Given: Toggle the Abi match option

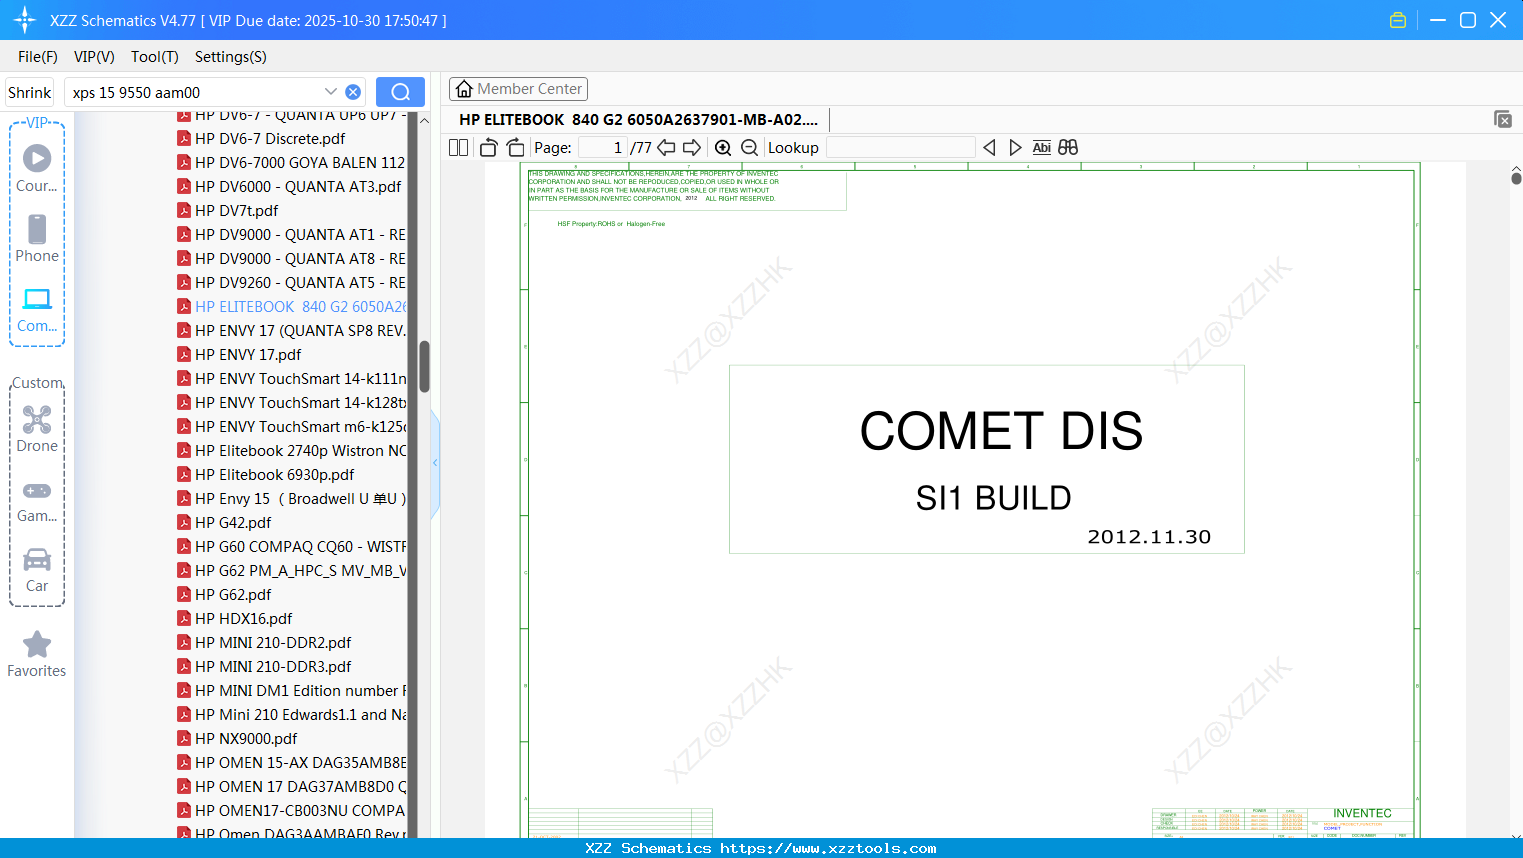Looking at the screenshot, I should click(x=1041, y=148).
